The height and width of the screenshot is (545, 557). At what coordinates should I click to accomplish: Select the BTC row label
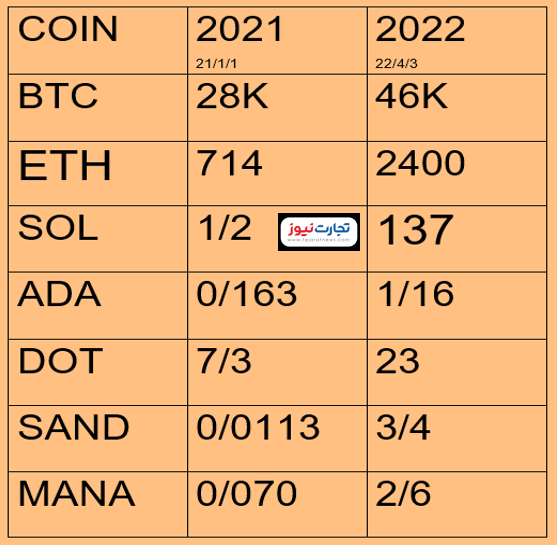click(98, 108)
